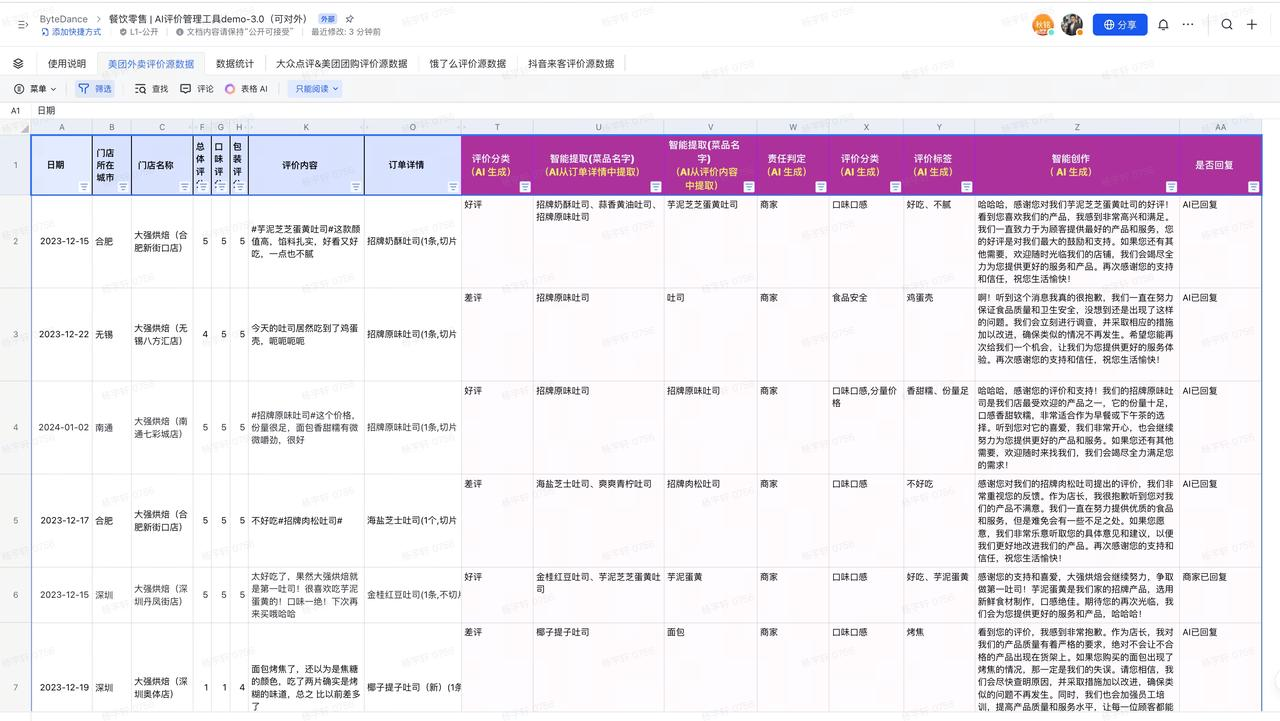The height and width of the screenshot is (721, 1280).
Task: Open the three-dot more options menu
Action: tap(1188, 25)
